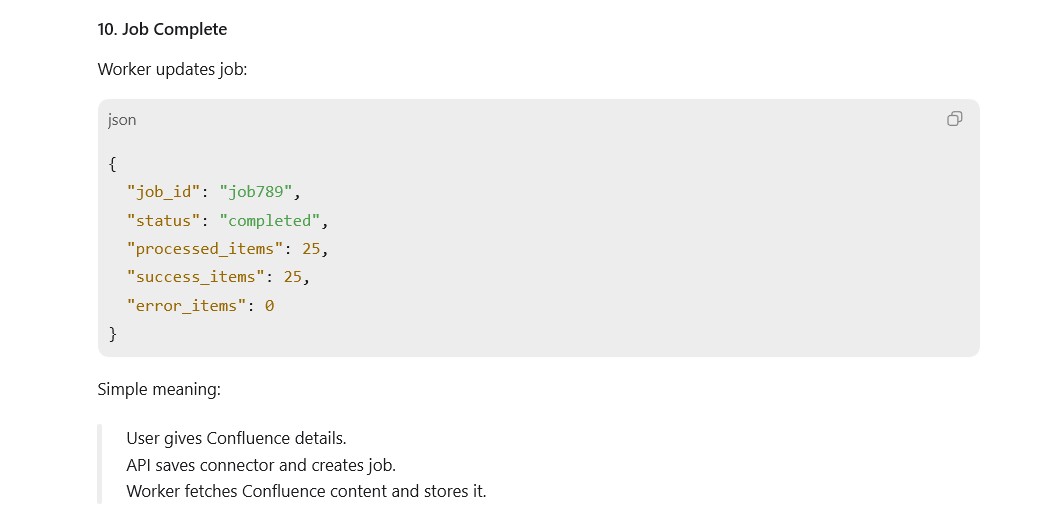Click the "error_items" key
Image resolution: width=1040 pixels, height=522 pixels.
pyautogui.click(x=186, y=306)
